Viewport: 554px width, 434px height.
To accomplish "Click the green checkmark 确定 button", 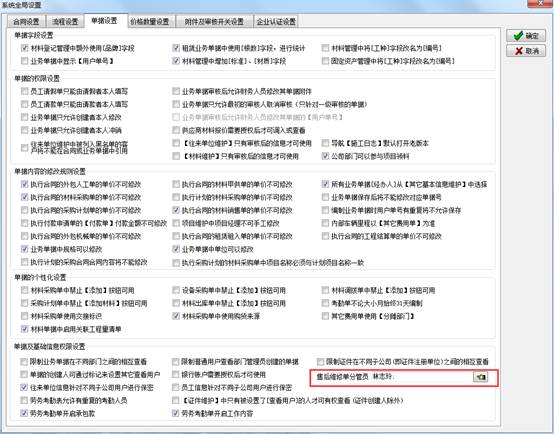I will [x=526, y=36].
